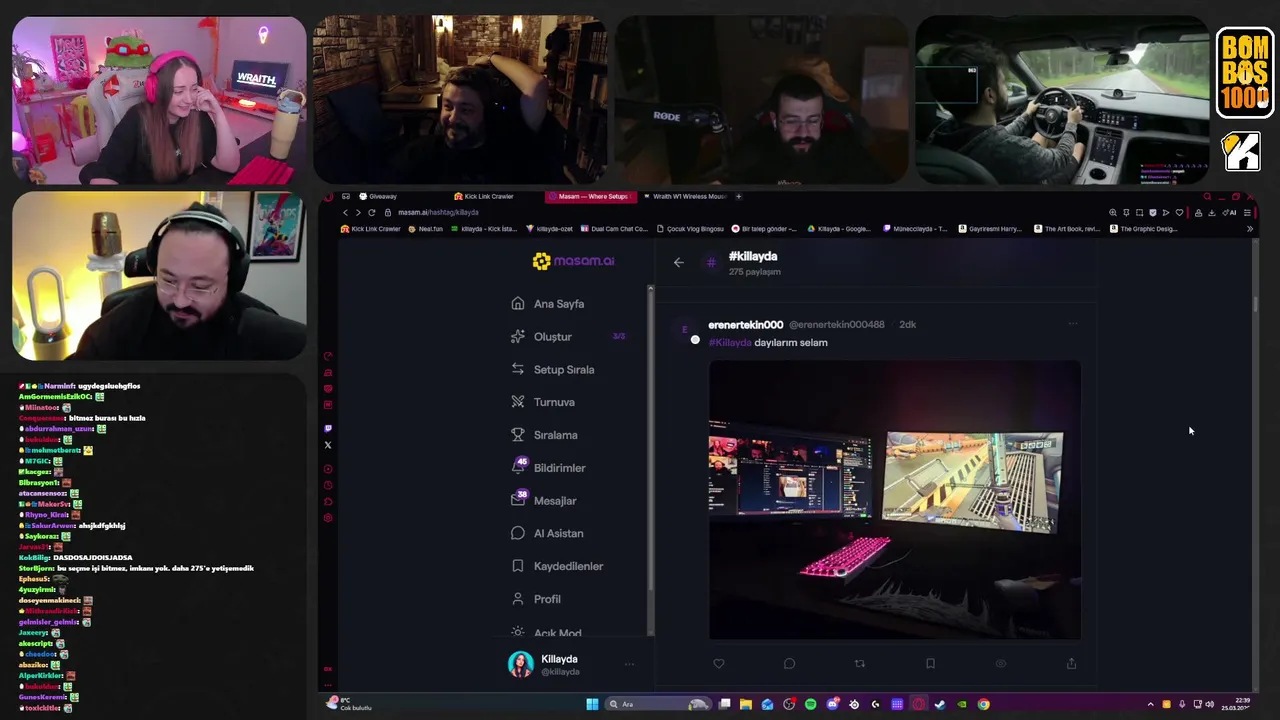Image resolution: width=1280 pixels, height=720 pixels.
Task: Click the #Killayda hashtag in the post
Action: click(730, 342)
